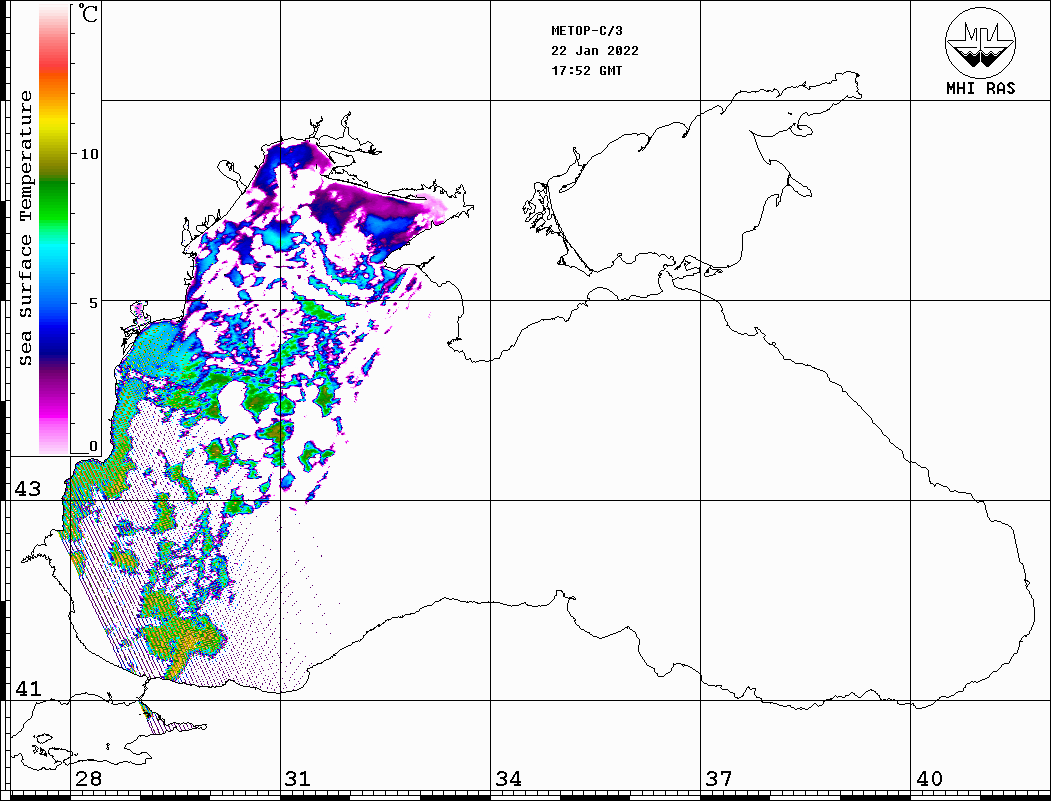Click the °C unit label
1051x801 pixels.
[88, 13]
